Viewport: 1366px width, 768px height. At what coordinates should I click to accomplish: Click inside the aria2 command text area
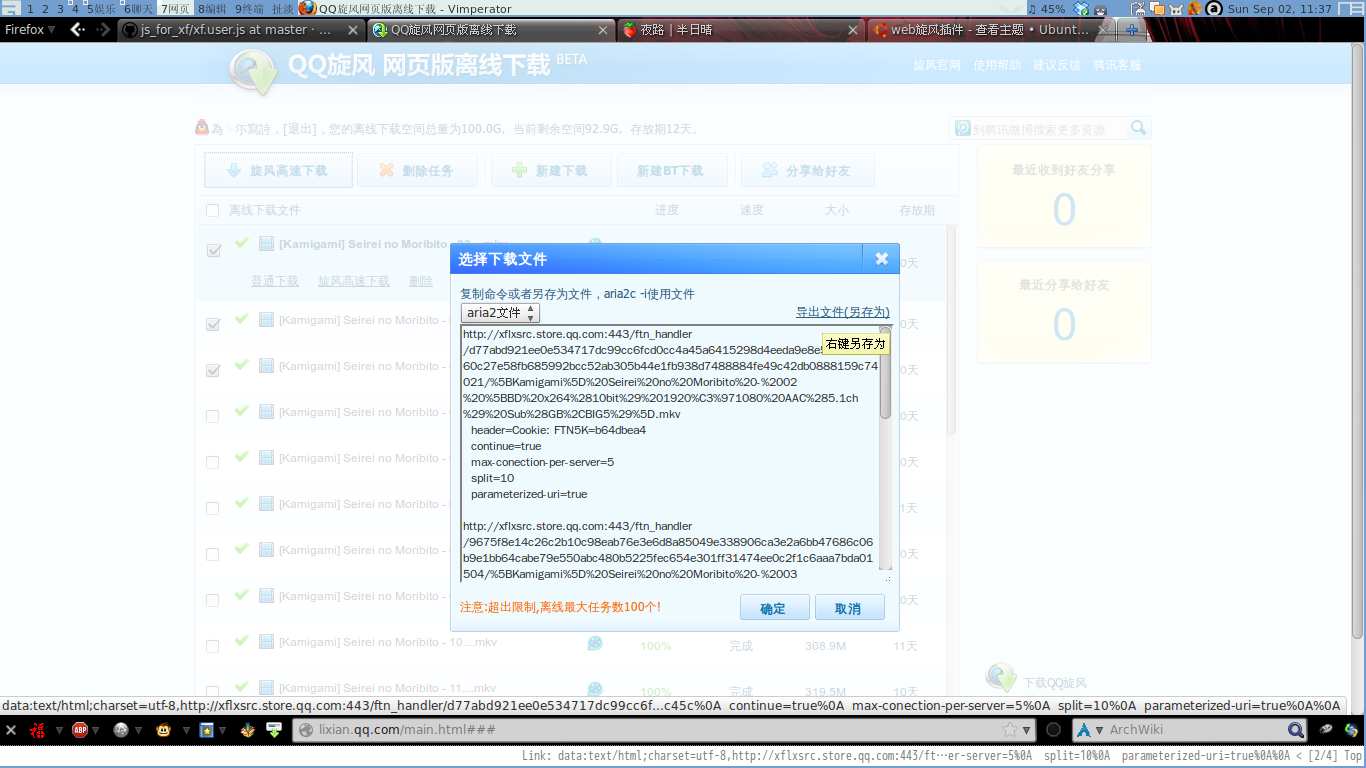click(x=670, y=453)
